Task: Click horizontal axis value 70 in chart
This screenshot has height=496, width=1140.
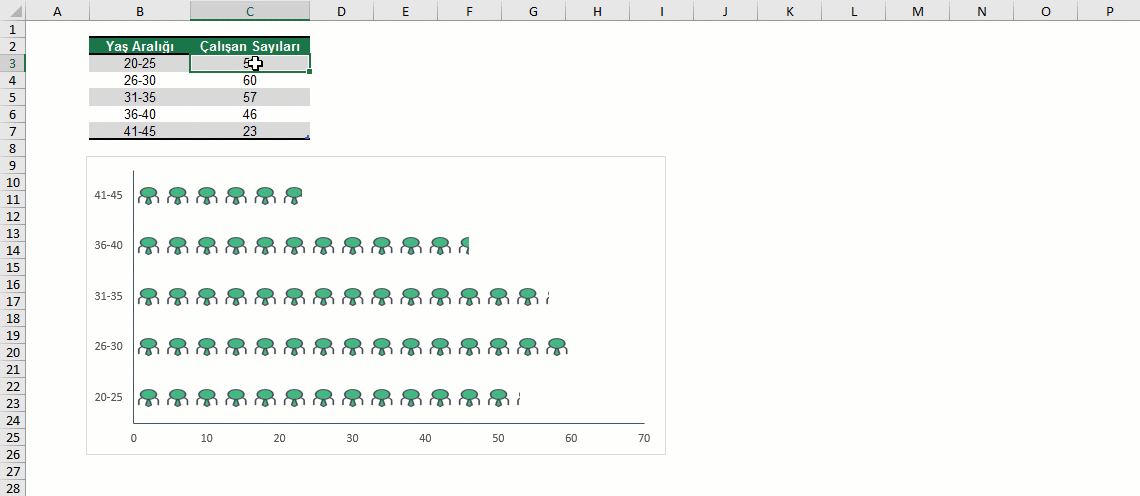Action: (x=643, y=439)
